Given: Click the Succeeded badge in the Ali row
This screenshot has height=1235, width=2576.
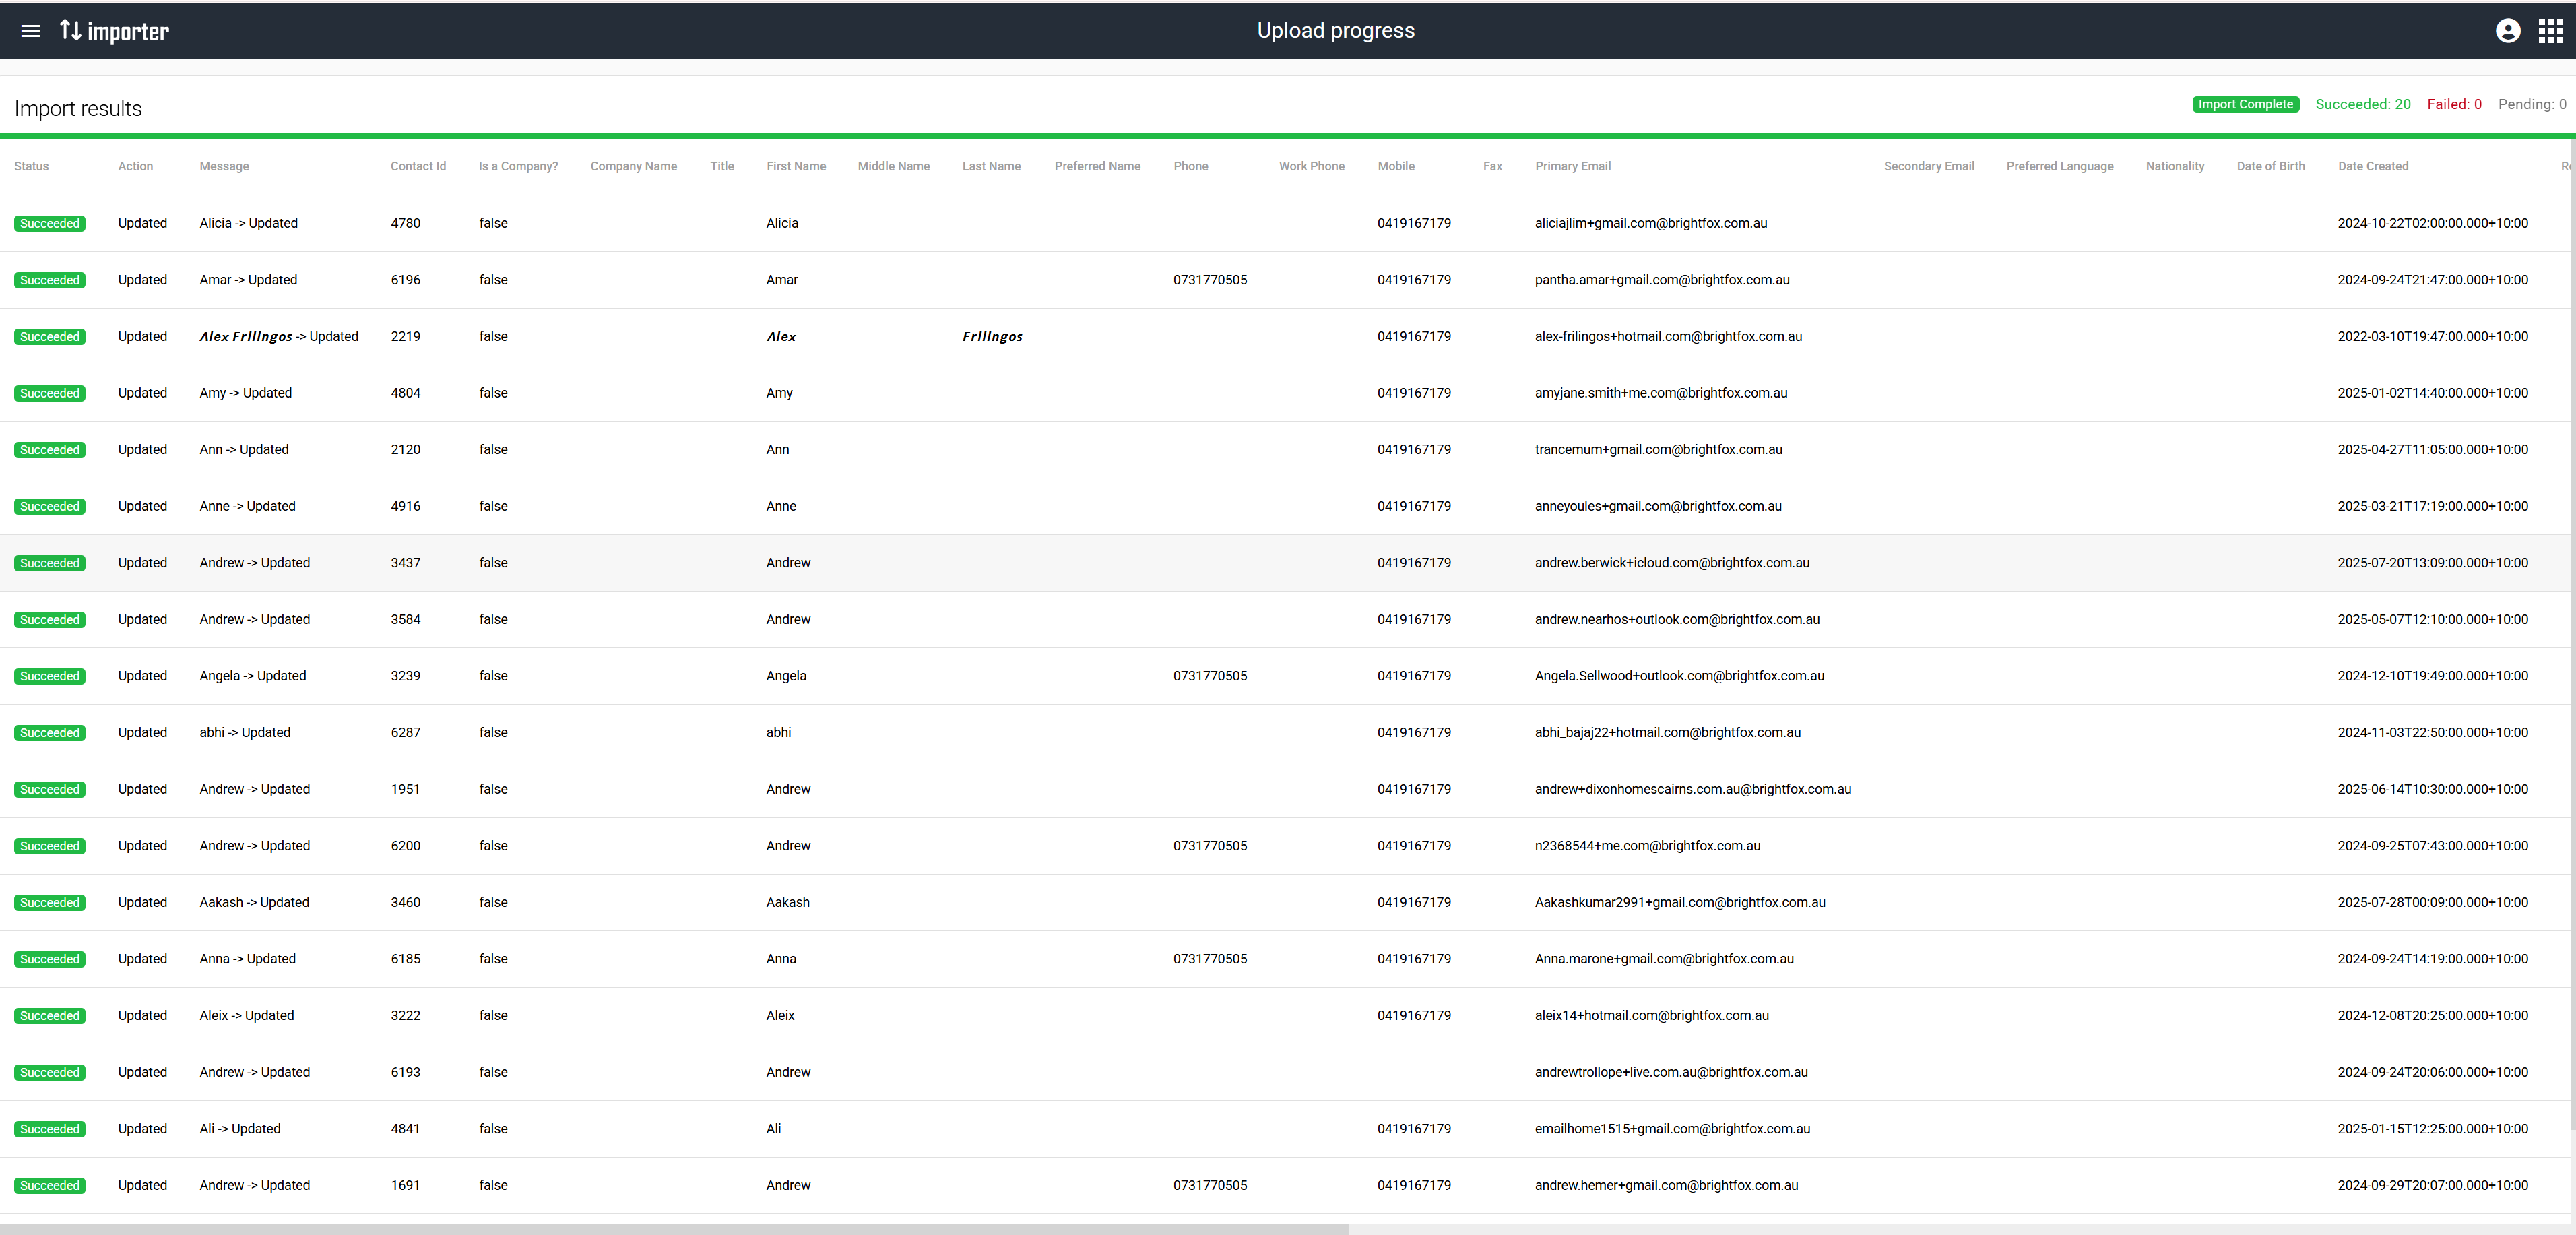Looking at the screenshot, I should pyautogui.click(x=50, y=1129).
